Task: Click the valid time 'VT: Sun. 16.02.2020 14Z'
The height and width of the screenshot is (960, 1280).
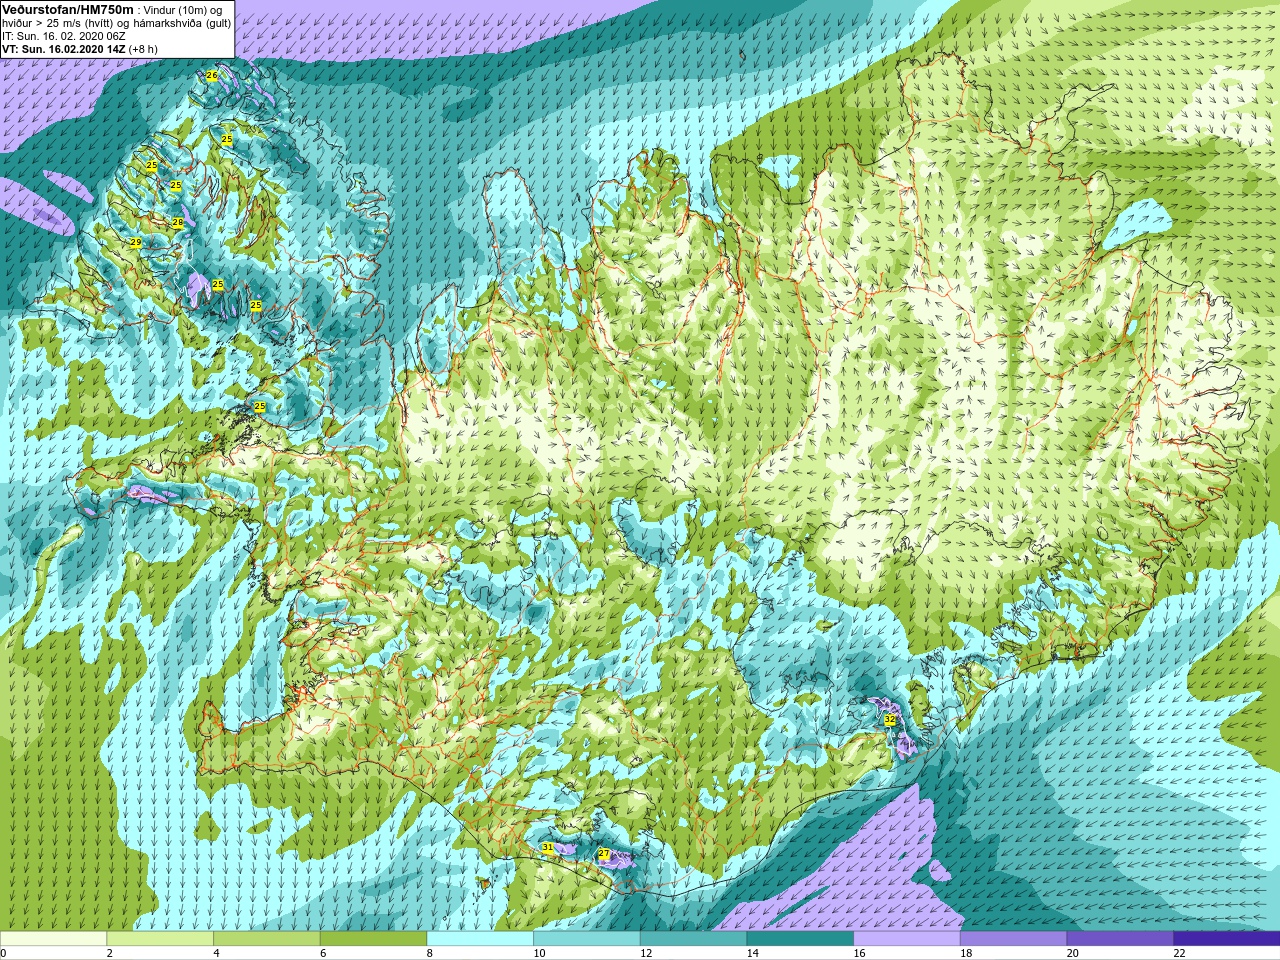Action: tap(63, 49)
